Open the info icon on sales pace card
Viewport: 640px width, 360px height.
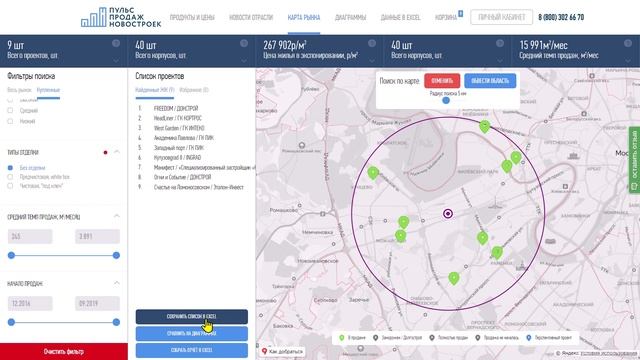(628, 43)
